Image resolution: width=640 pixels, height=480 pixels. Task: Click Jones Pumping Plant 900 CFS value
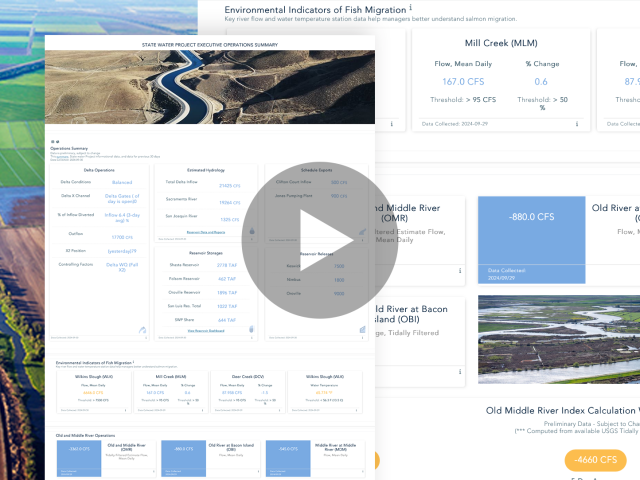(x=339, y=196)
